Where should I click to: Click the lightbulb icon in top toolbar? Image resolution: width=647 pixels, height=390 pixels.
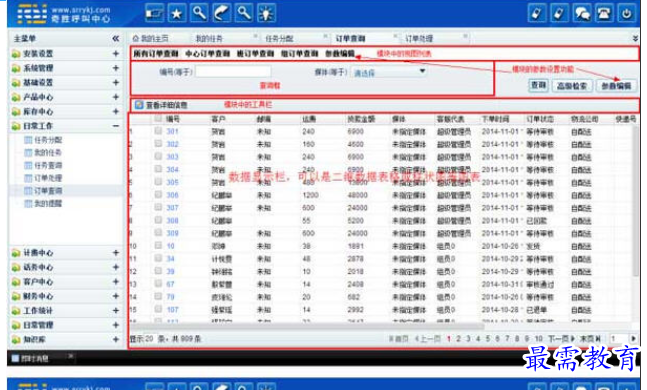(266, 14)
